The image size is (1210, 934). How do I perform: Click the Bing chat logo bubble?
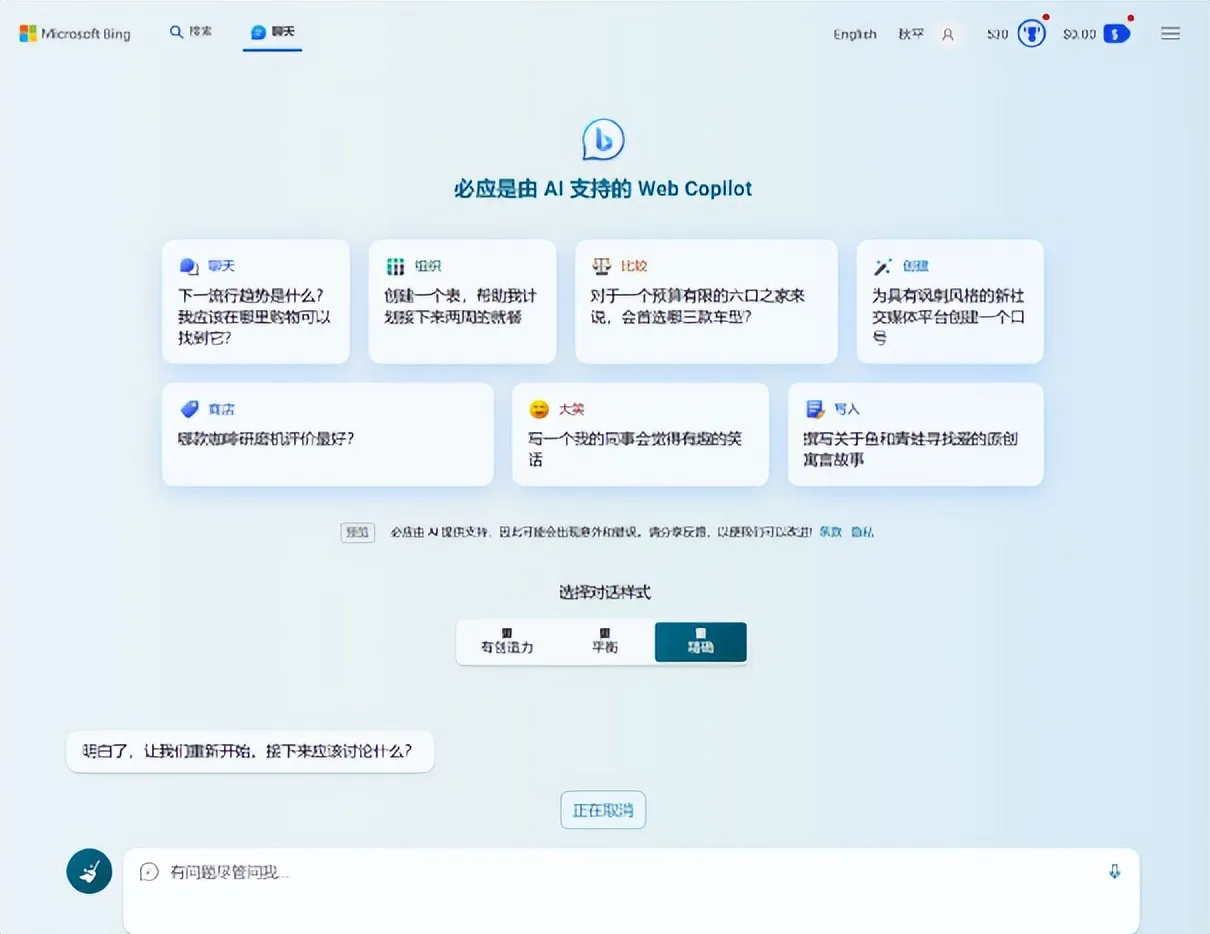[603, 139]
